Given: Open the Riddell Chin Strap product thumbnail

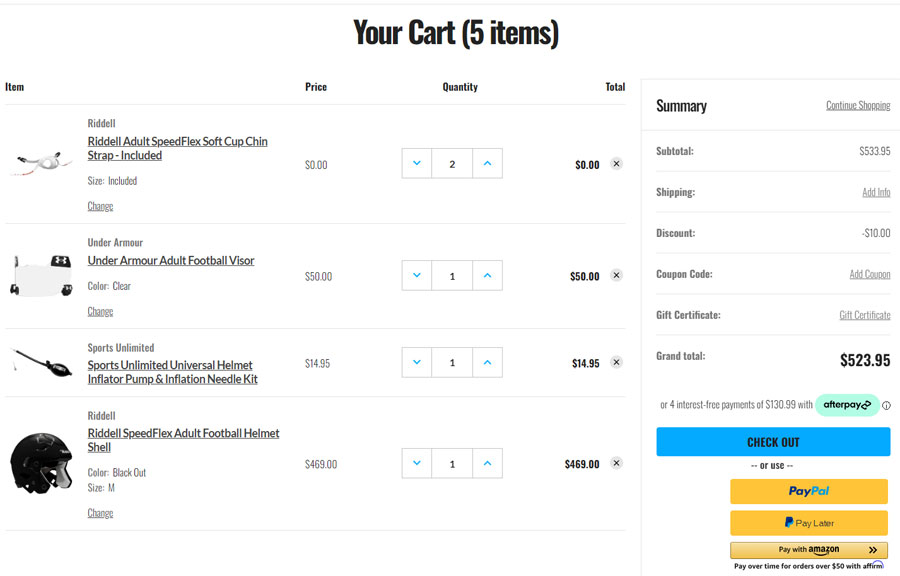Looking at the screenshot, I should coord(41,163).
